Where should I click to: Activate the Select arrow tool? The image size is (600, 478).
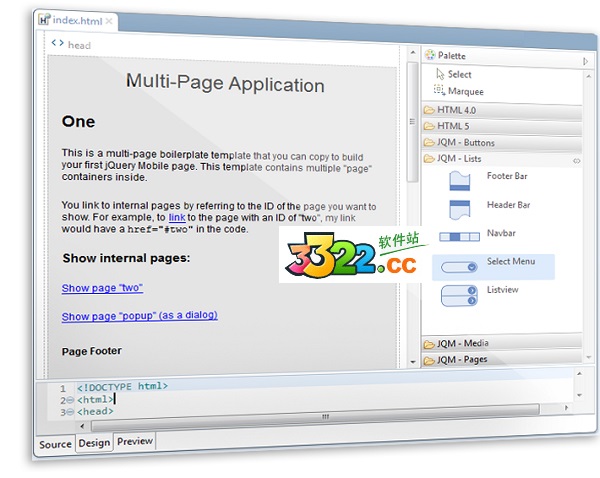click(x=440, y=73)
